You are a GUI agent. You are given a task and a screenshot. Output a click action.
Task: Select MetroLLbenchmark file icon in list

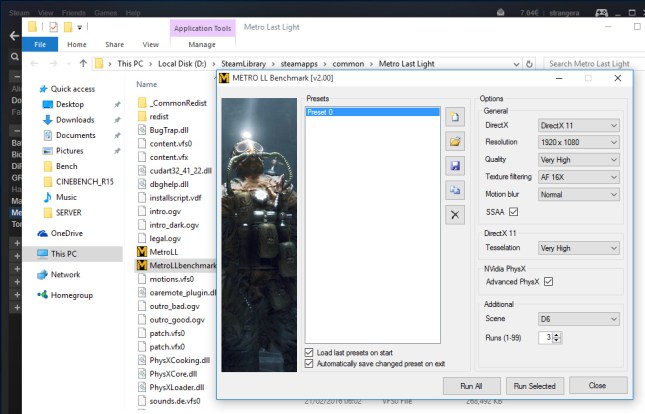(x=142, y=265)
